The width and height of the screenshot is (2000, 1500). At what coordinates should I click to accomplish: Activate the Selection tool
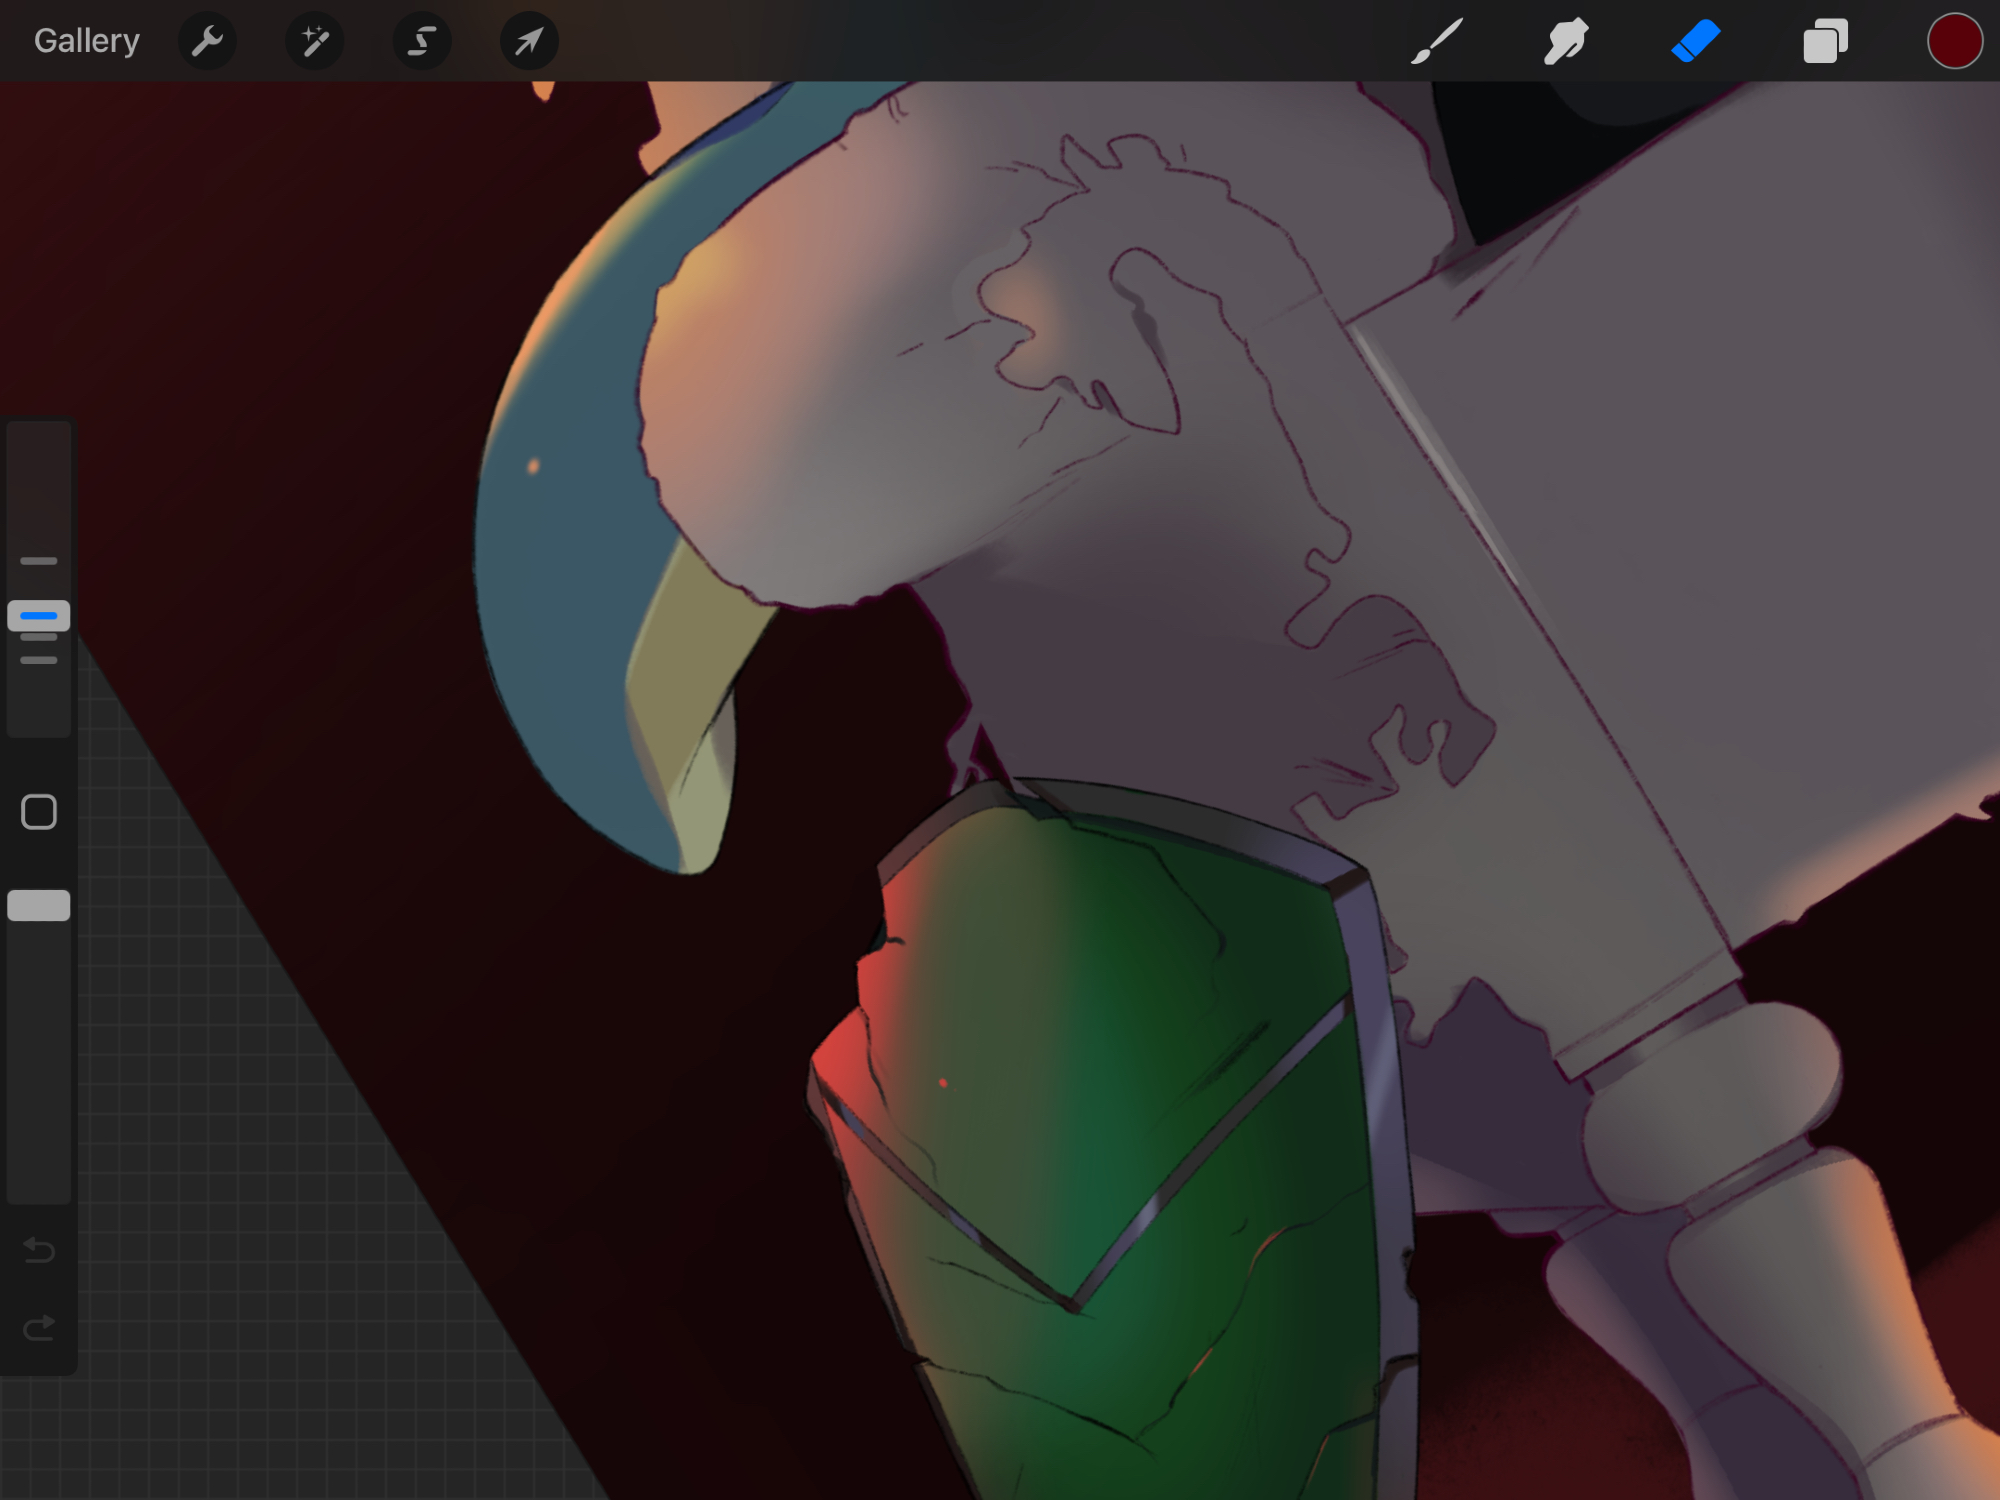[x=422, y=41]
